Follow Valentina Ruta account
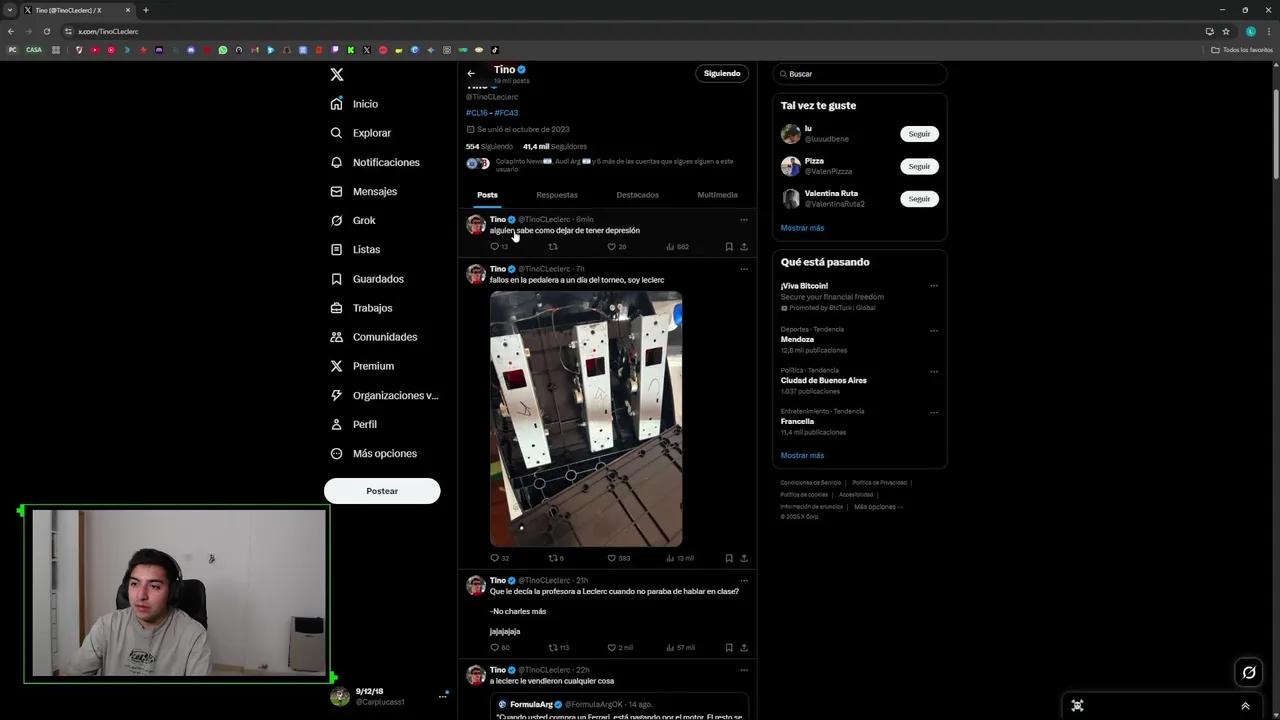Viewport: 1280px width, 720px height. (919, 199)
